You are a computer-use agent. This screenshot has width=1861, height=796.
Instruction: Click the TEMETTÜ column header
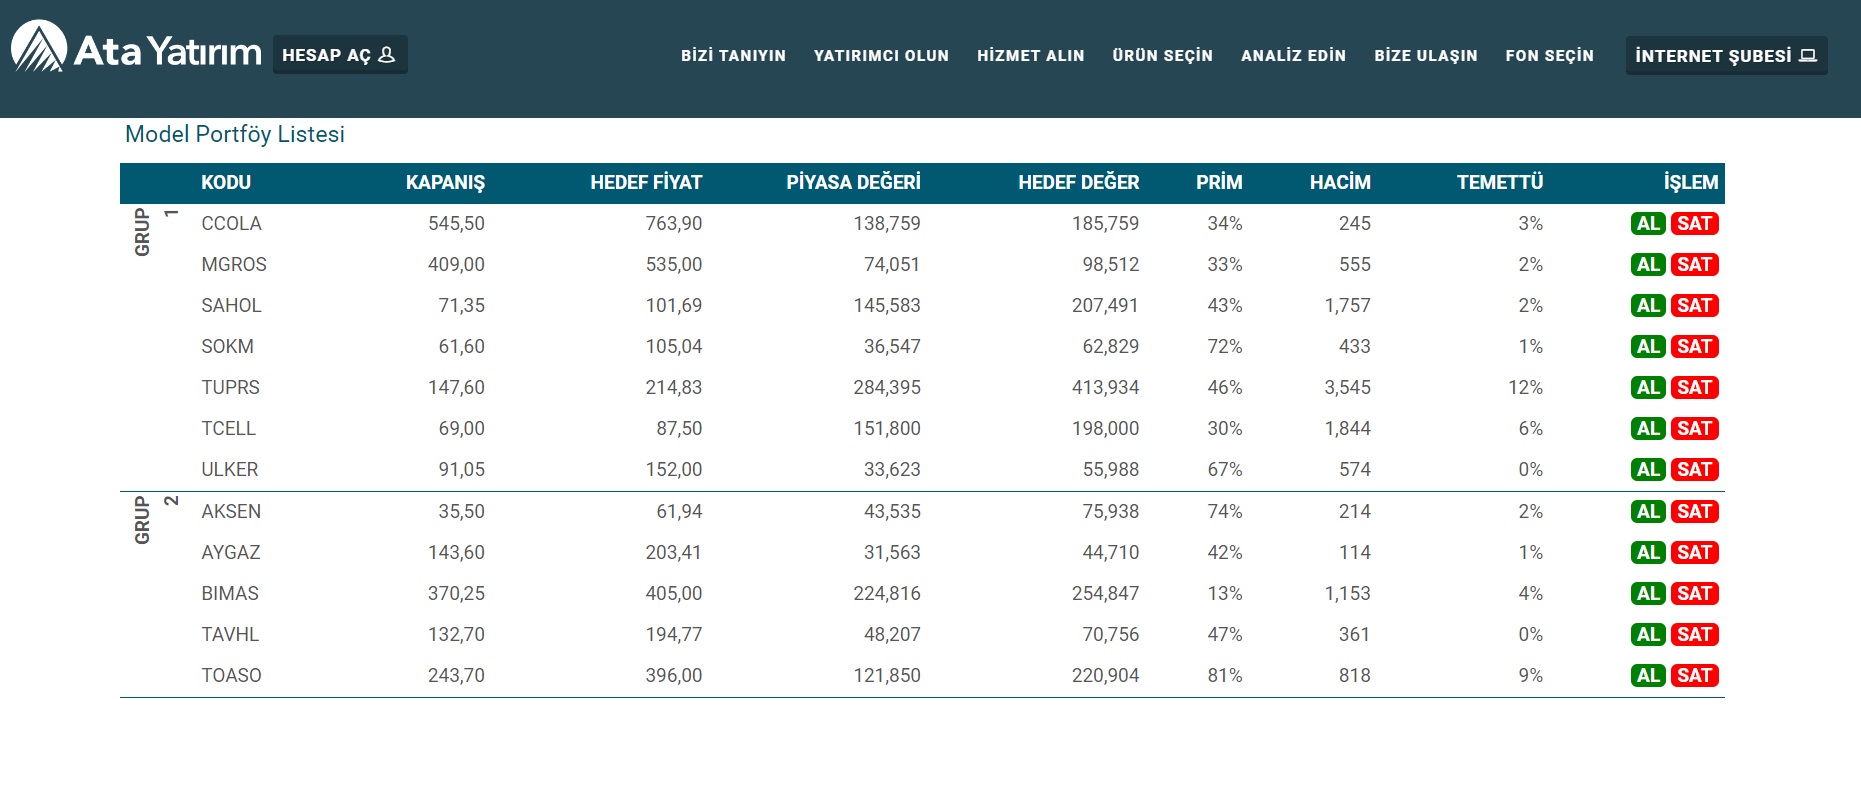tap(1500, 183)
